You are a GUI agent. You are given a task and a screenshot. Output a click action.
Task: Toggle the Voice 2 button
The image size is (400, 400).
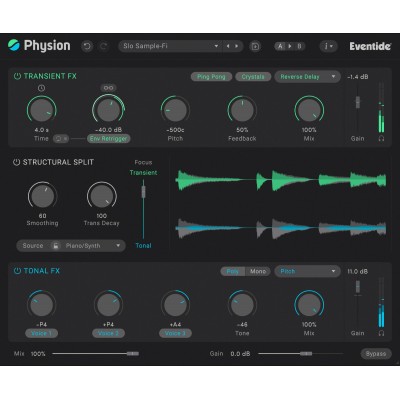(108, 333)
